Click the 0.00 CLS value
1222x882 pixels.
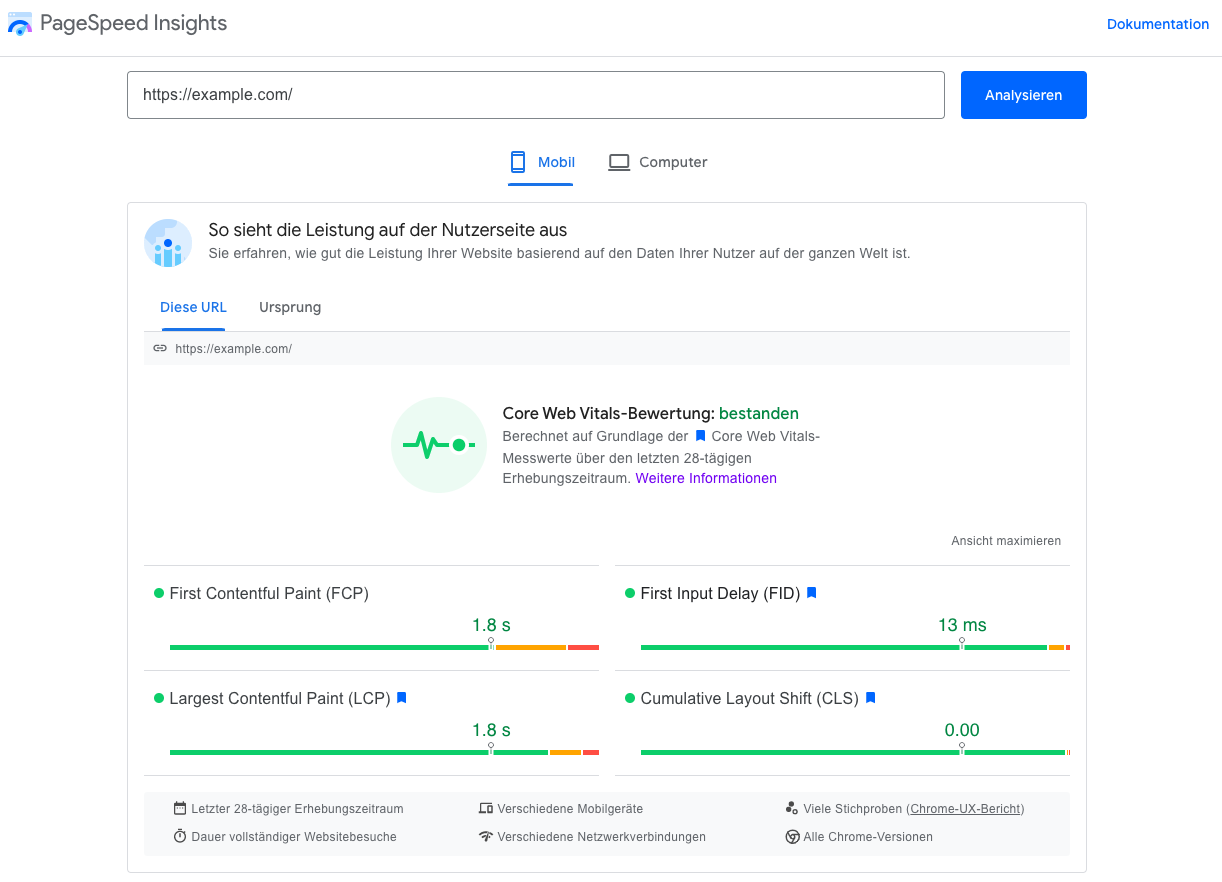click(962, 730)
